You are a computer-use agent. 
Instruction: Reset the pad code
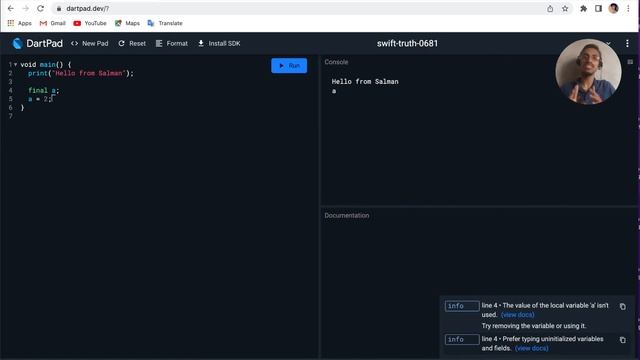point(132,43)
